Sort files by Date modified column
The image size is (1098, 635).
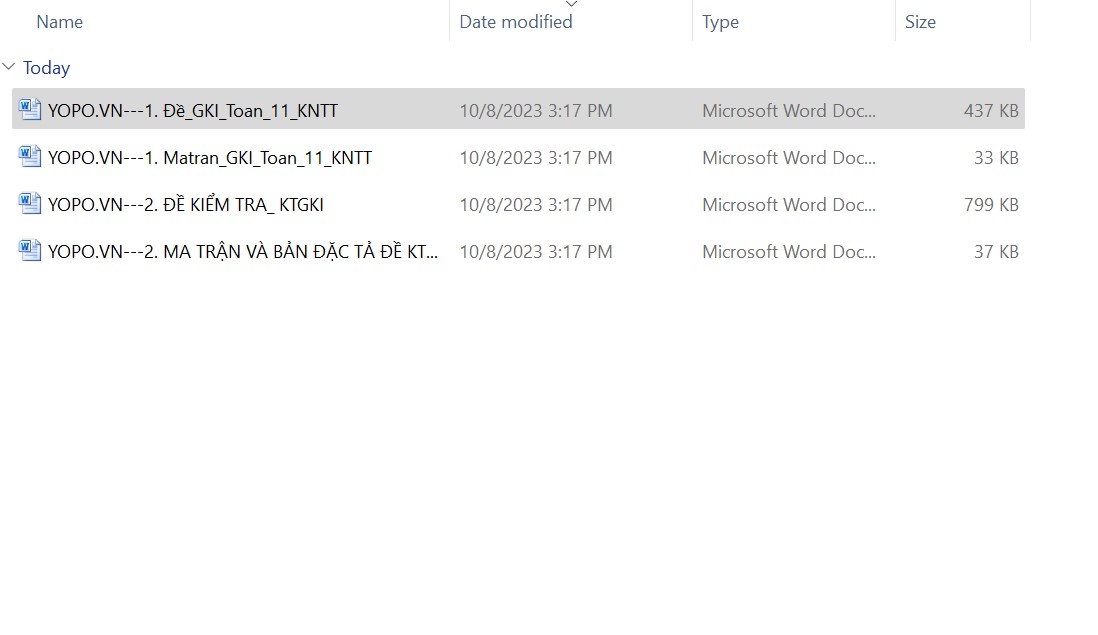(x=516, y=22)
